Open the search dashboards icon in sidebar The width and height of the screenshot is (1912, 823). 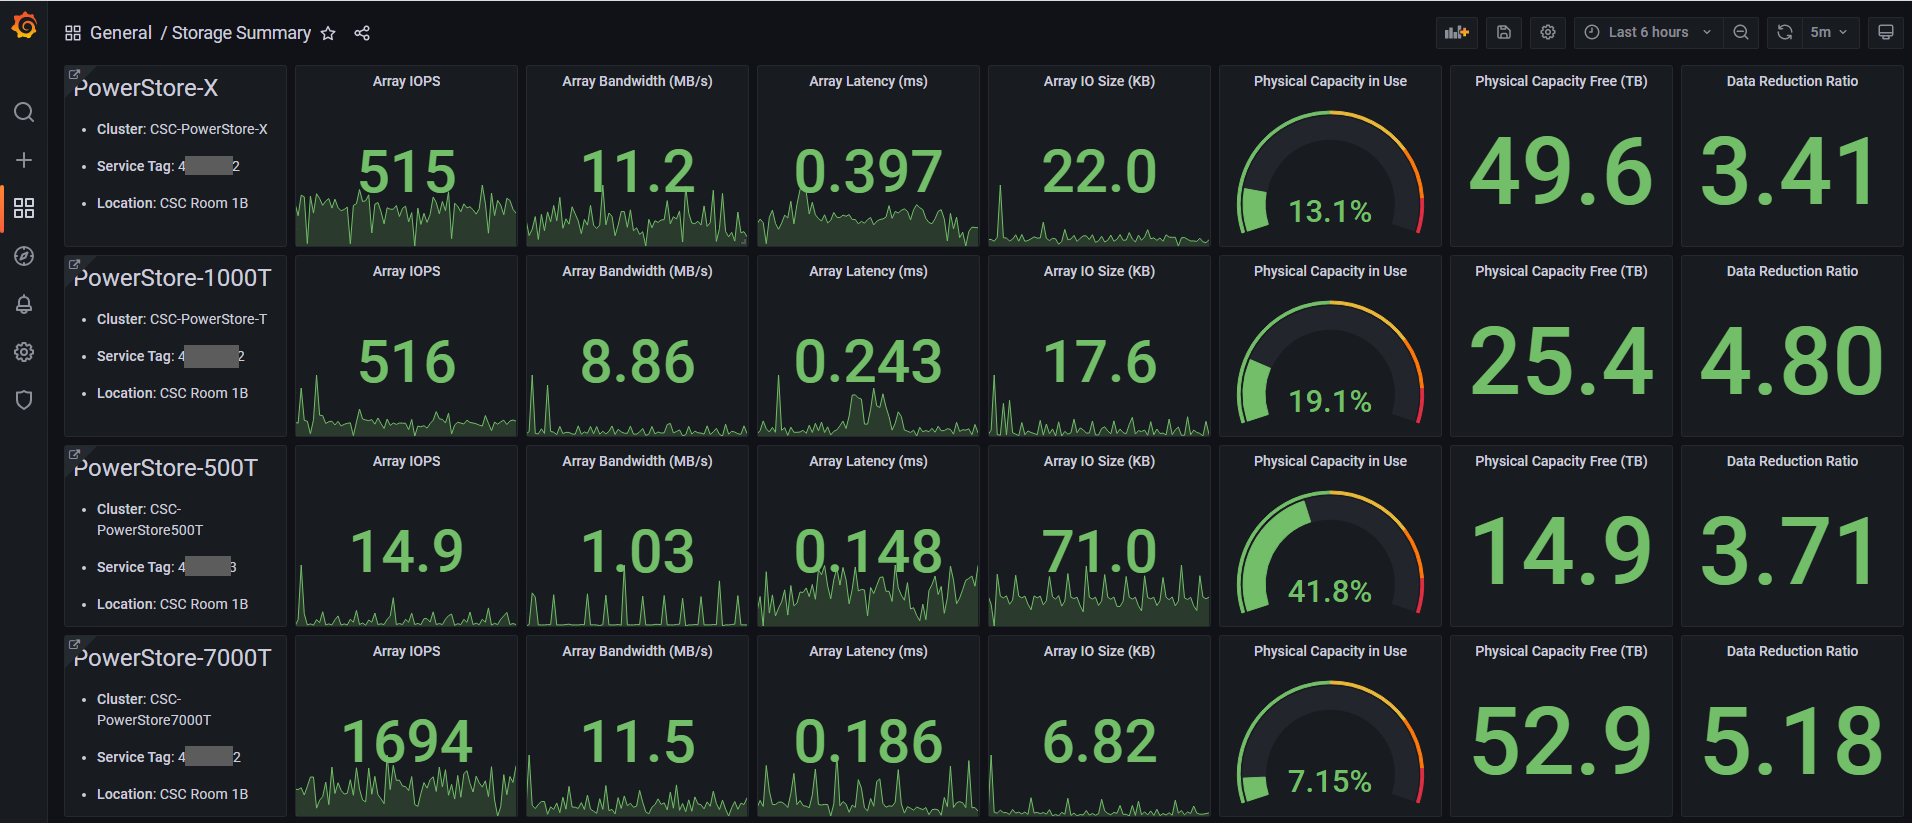(24, 112)
